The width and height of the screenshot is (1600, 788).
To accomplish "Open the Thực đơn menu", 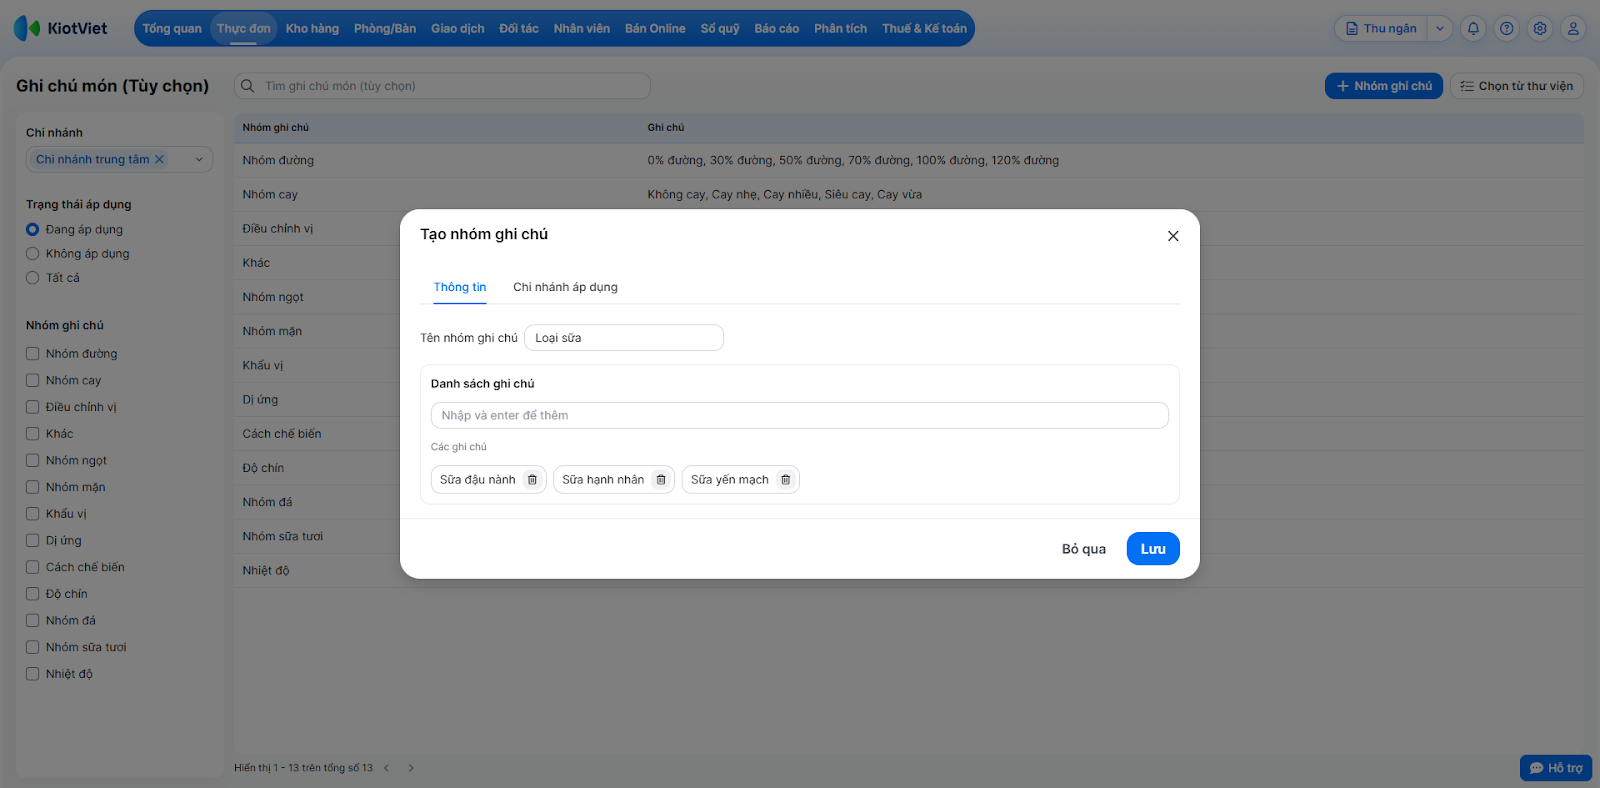I will tap(244, 29).
